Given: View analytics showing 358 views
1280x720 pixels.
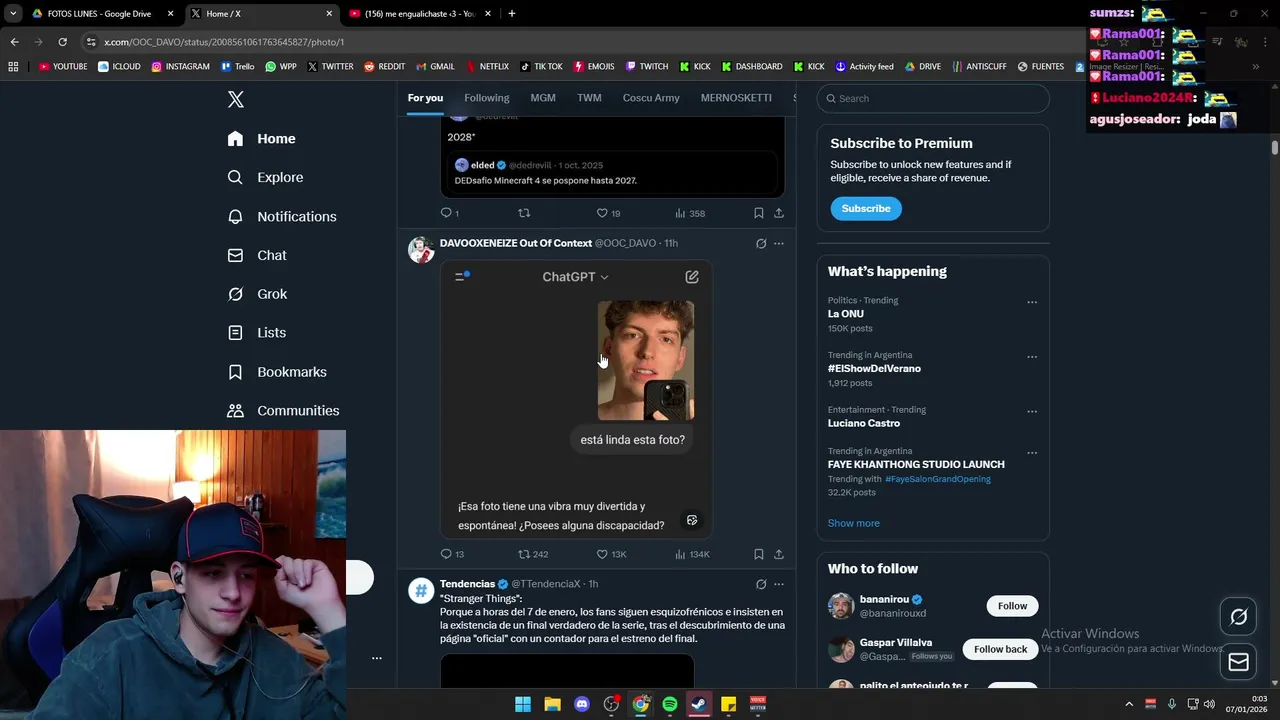Looking at the screenshot, I should tap(690, 213).
